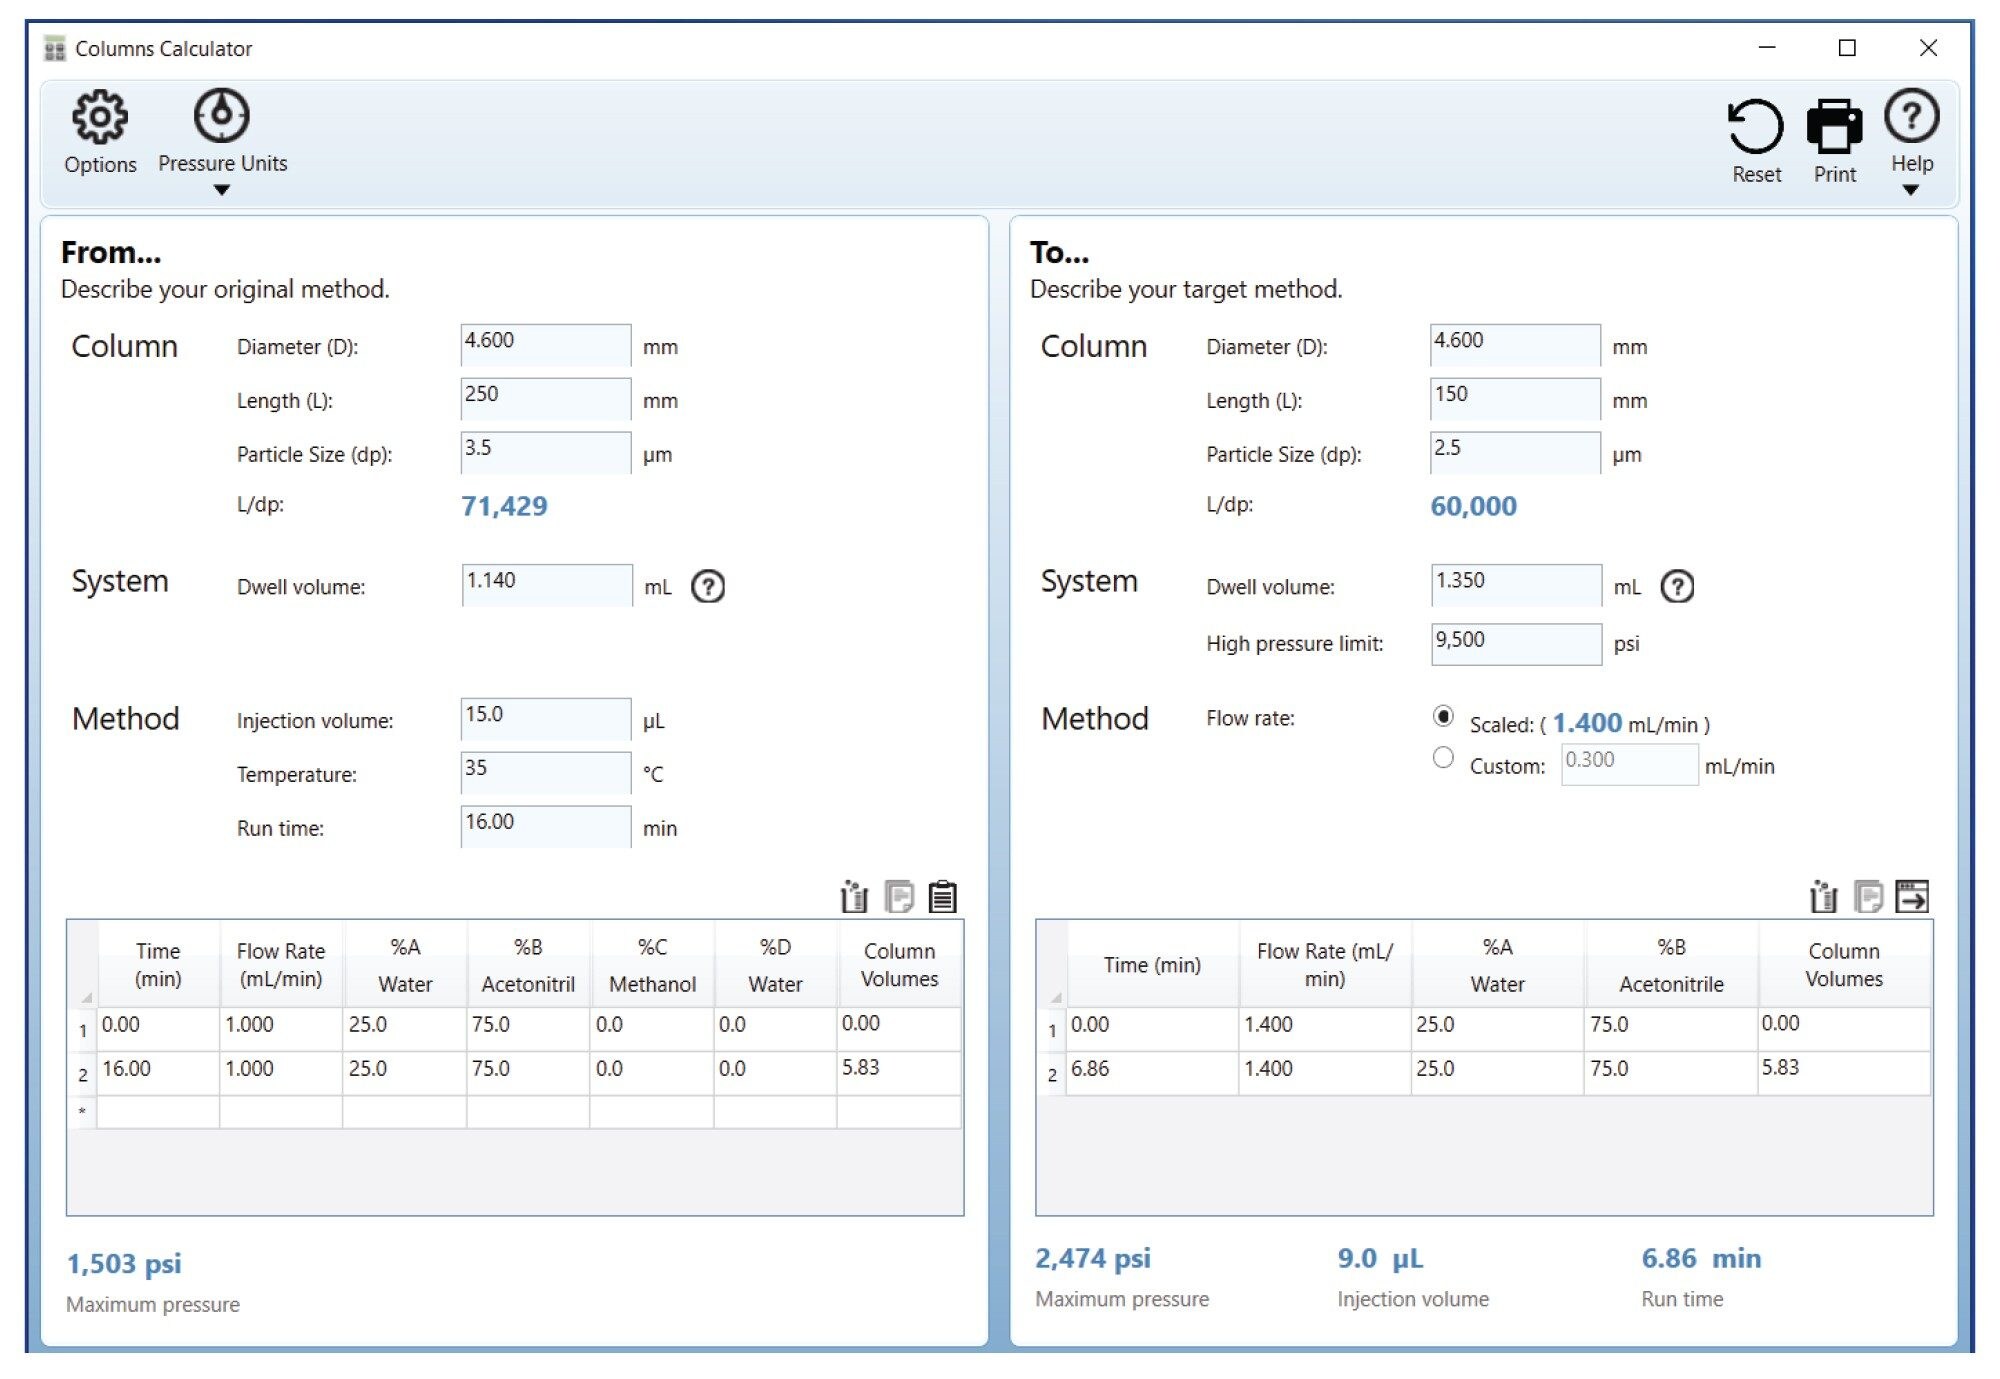Select the Custom flow rate option
Viewport: 2000px width, 1379px height.
pyautogui.click(x=1443, y=757)
